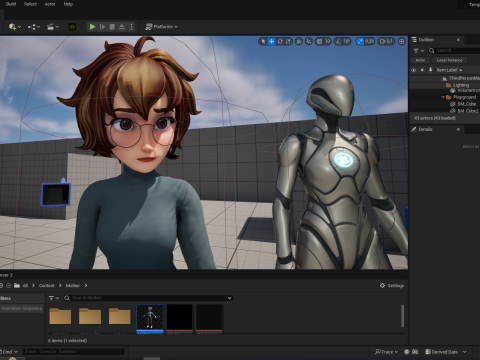Open the Help menu
The image size is (480, 360).
[68, 4]
